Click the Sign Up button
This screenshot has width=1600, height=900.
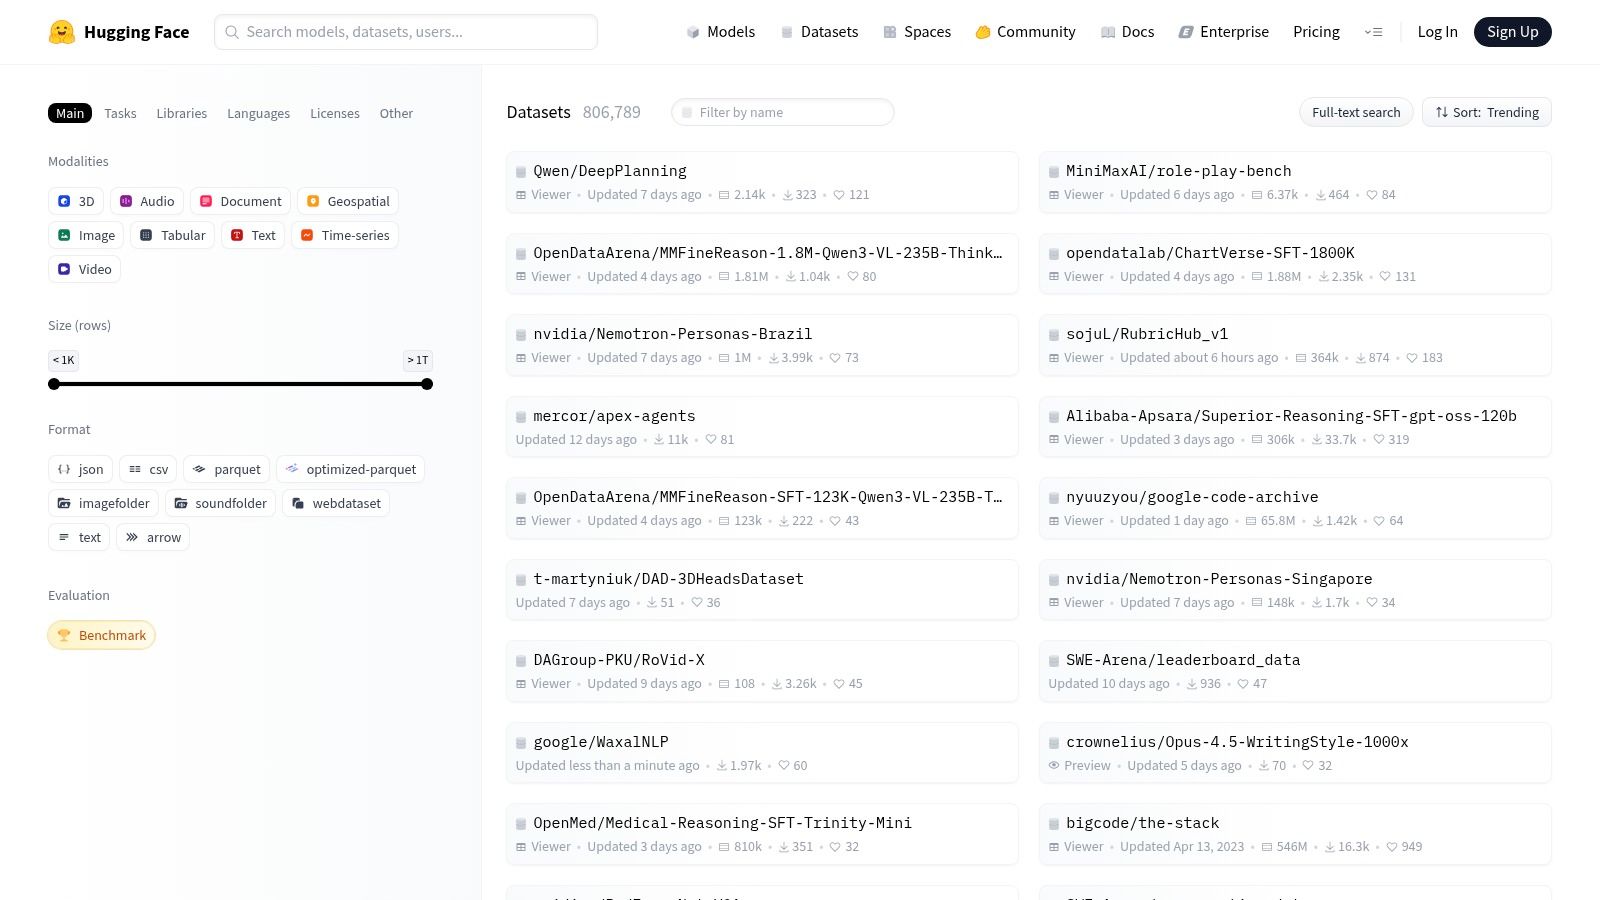click(1512, 31)
